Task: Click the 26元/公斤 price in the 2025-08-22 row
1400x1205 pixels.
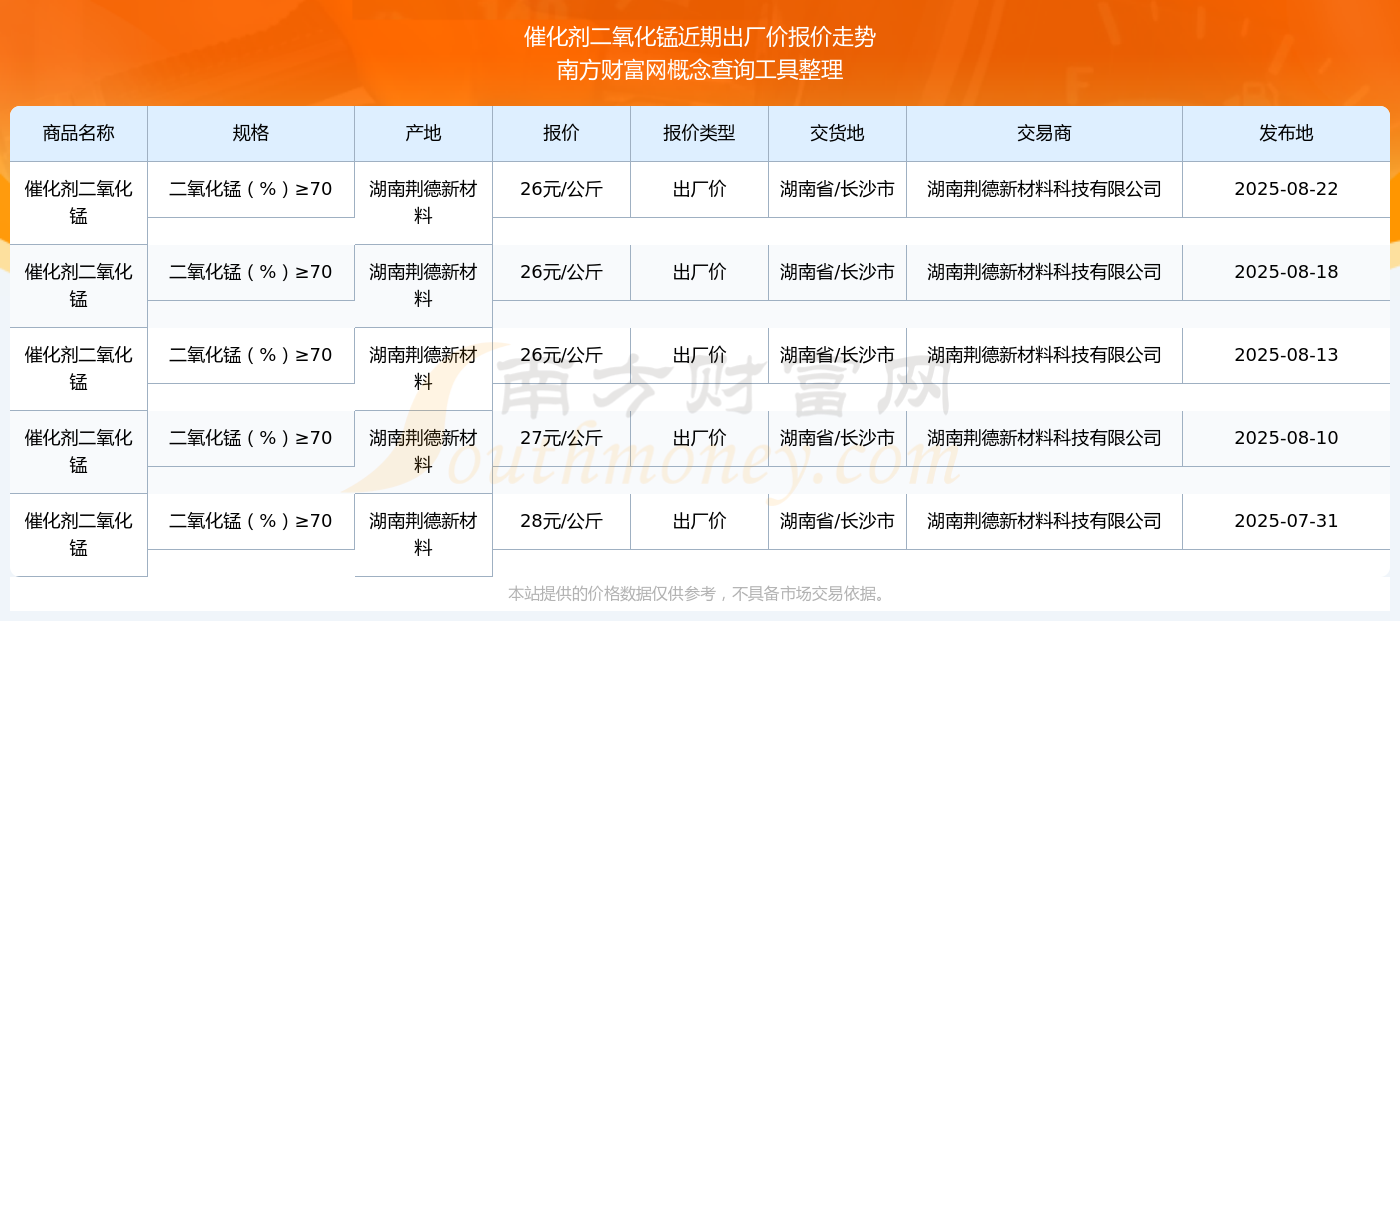Action: coord(562,189)
